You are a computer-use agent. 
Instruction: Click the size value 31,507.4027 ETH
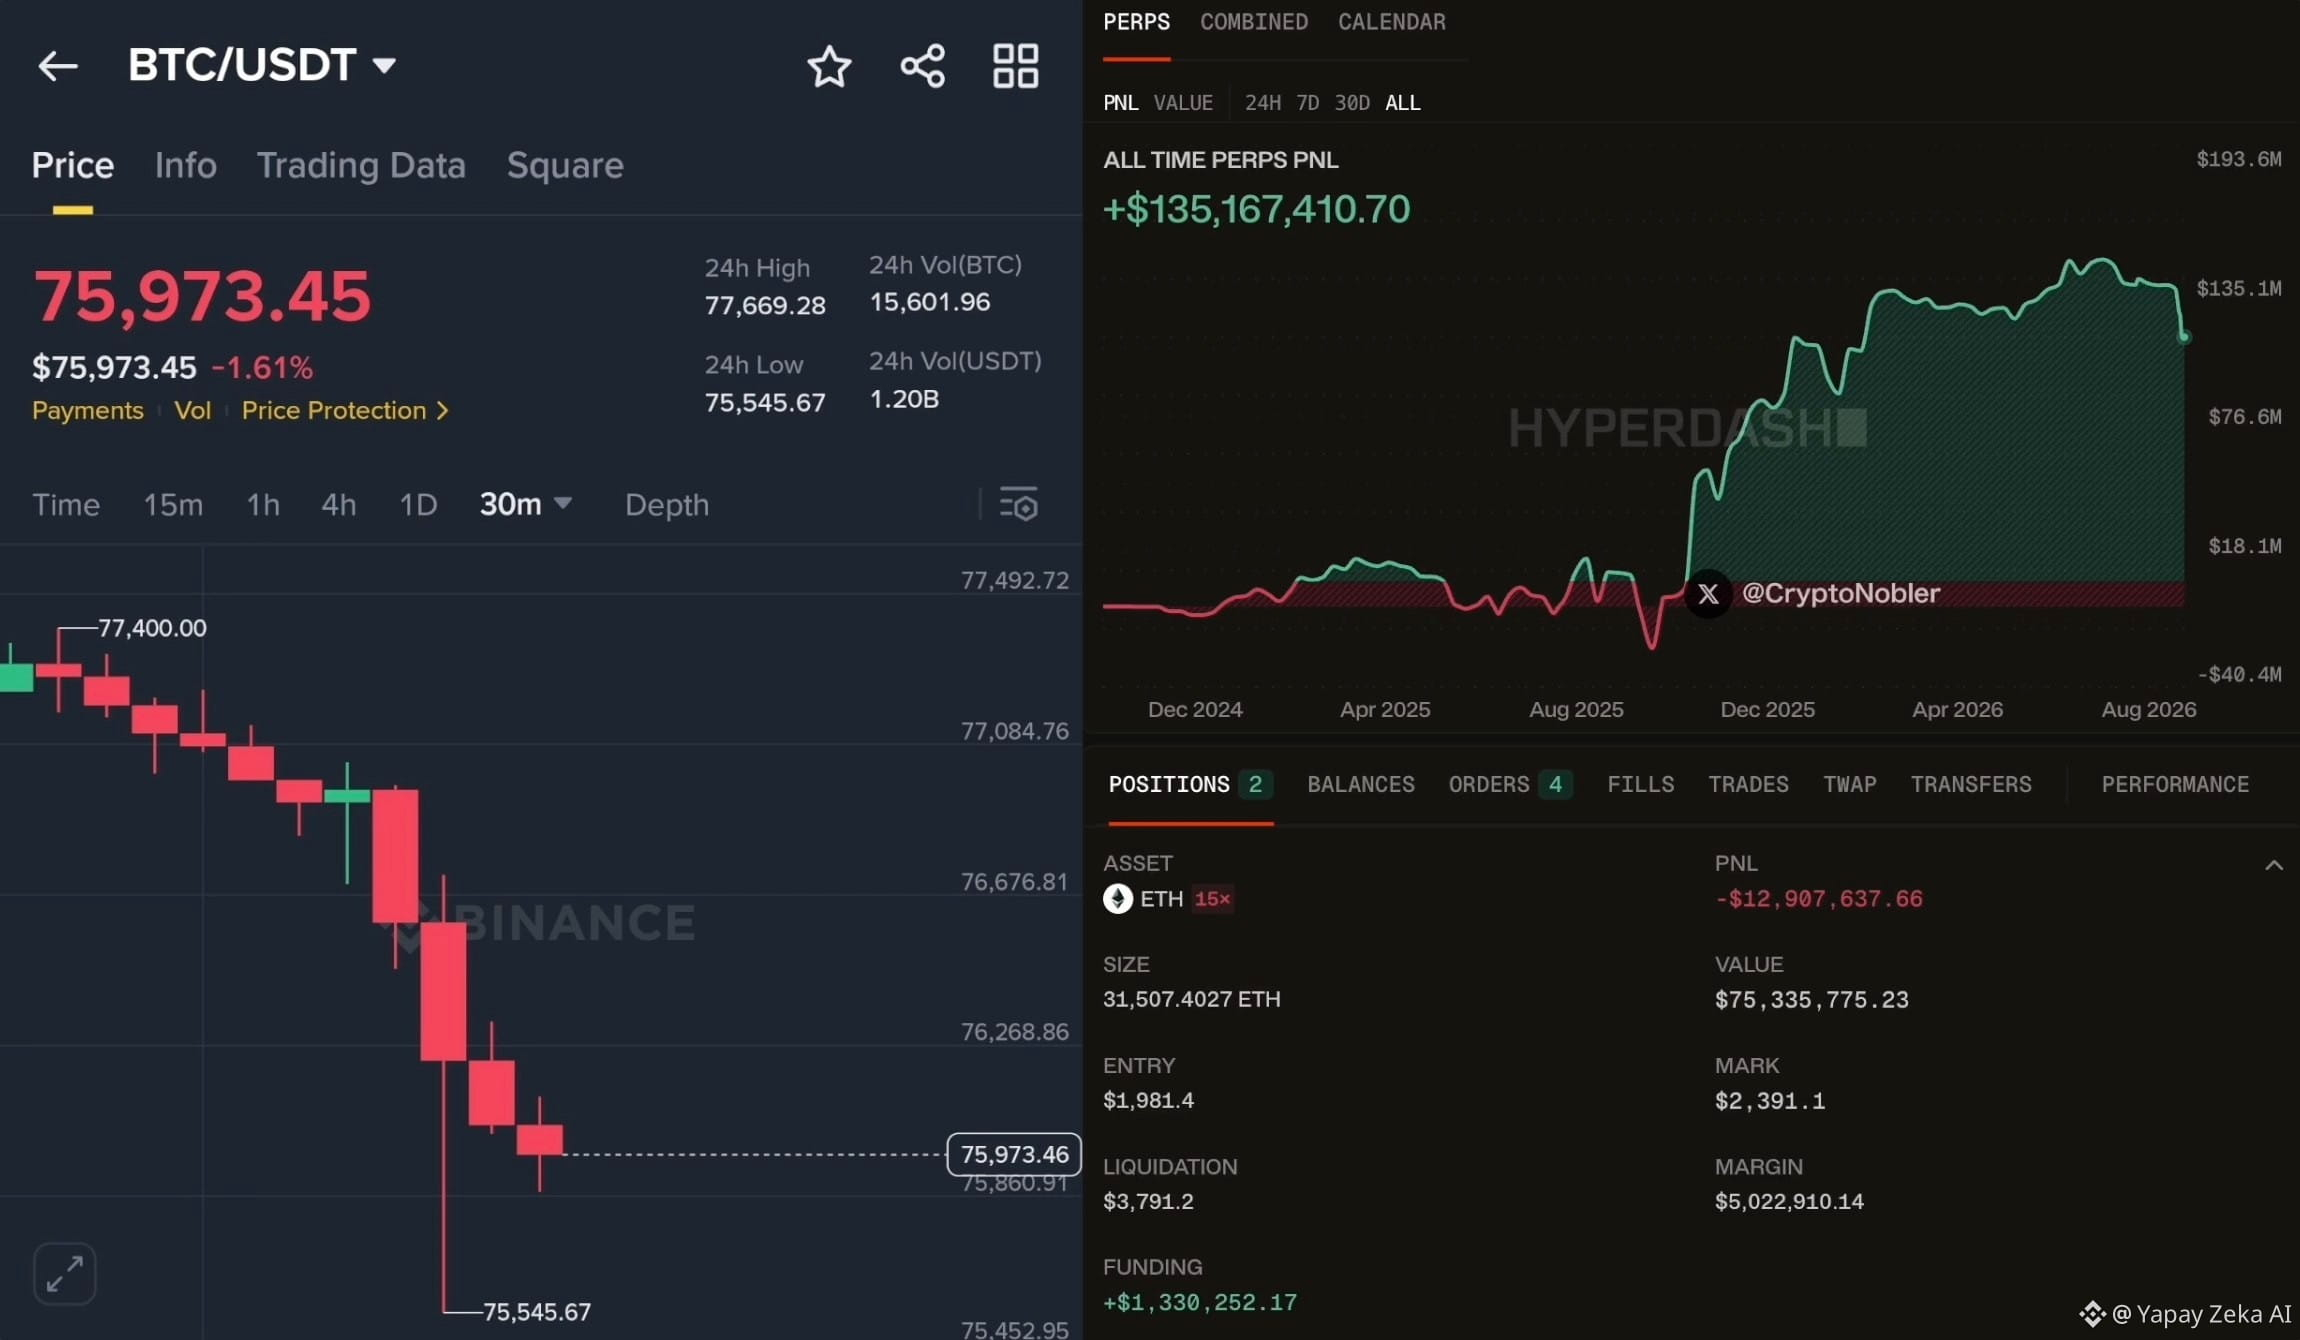(x=1191, y=999)
